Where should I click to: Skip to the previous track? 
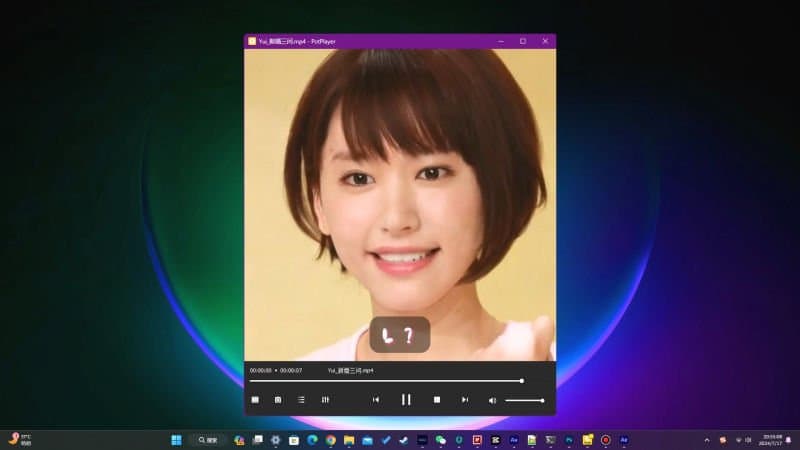pyautogui.click(x=376, y=400)
